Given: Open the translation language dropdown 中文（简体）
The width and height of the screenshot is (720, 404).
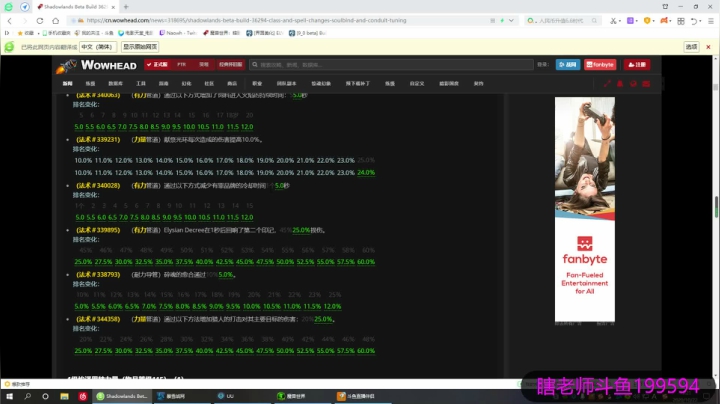Looking at the screenshot, I should point(97,47).
